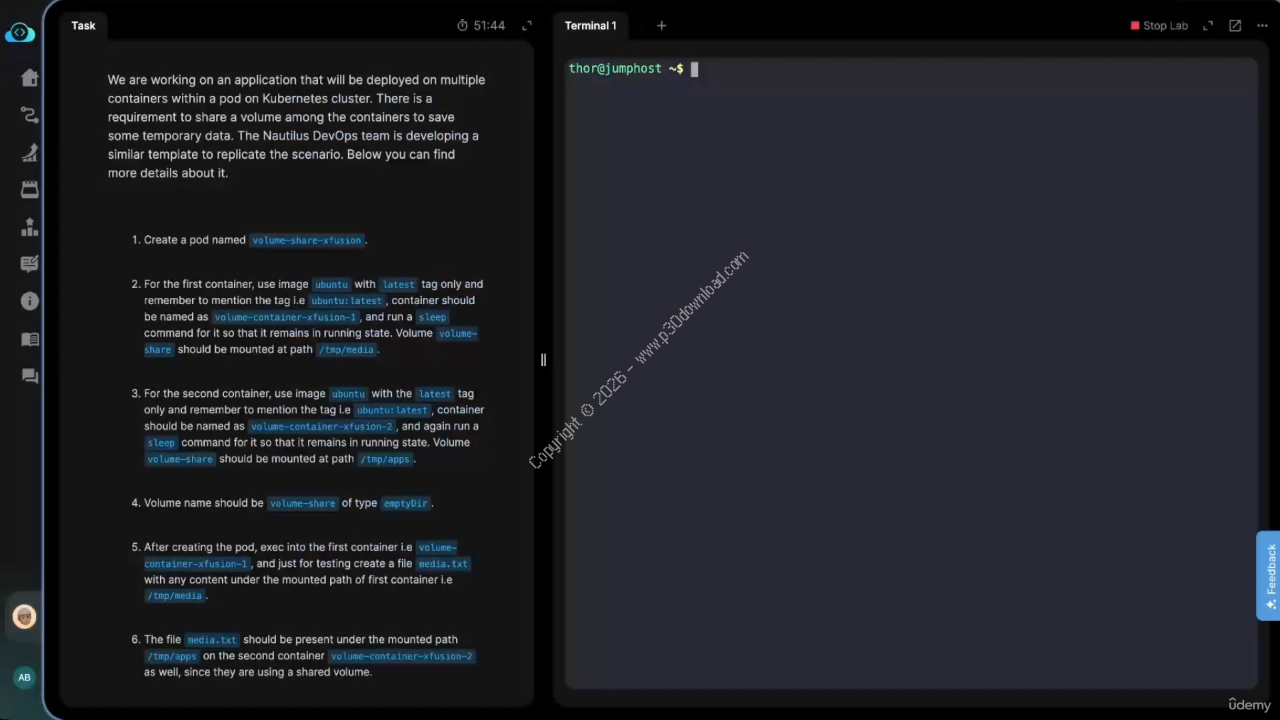
Task: Click the cloud logo at top of sidebar
Action: (x=20, y=33)
